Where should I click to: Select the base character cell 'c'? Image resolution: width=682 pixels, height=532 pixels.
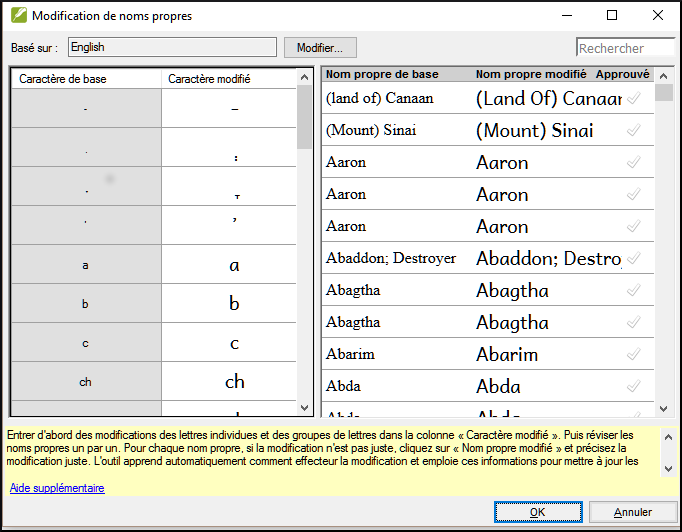point(86,342)
